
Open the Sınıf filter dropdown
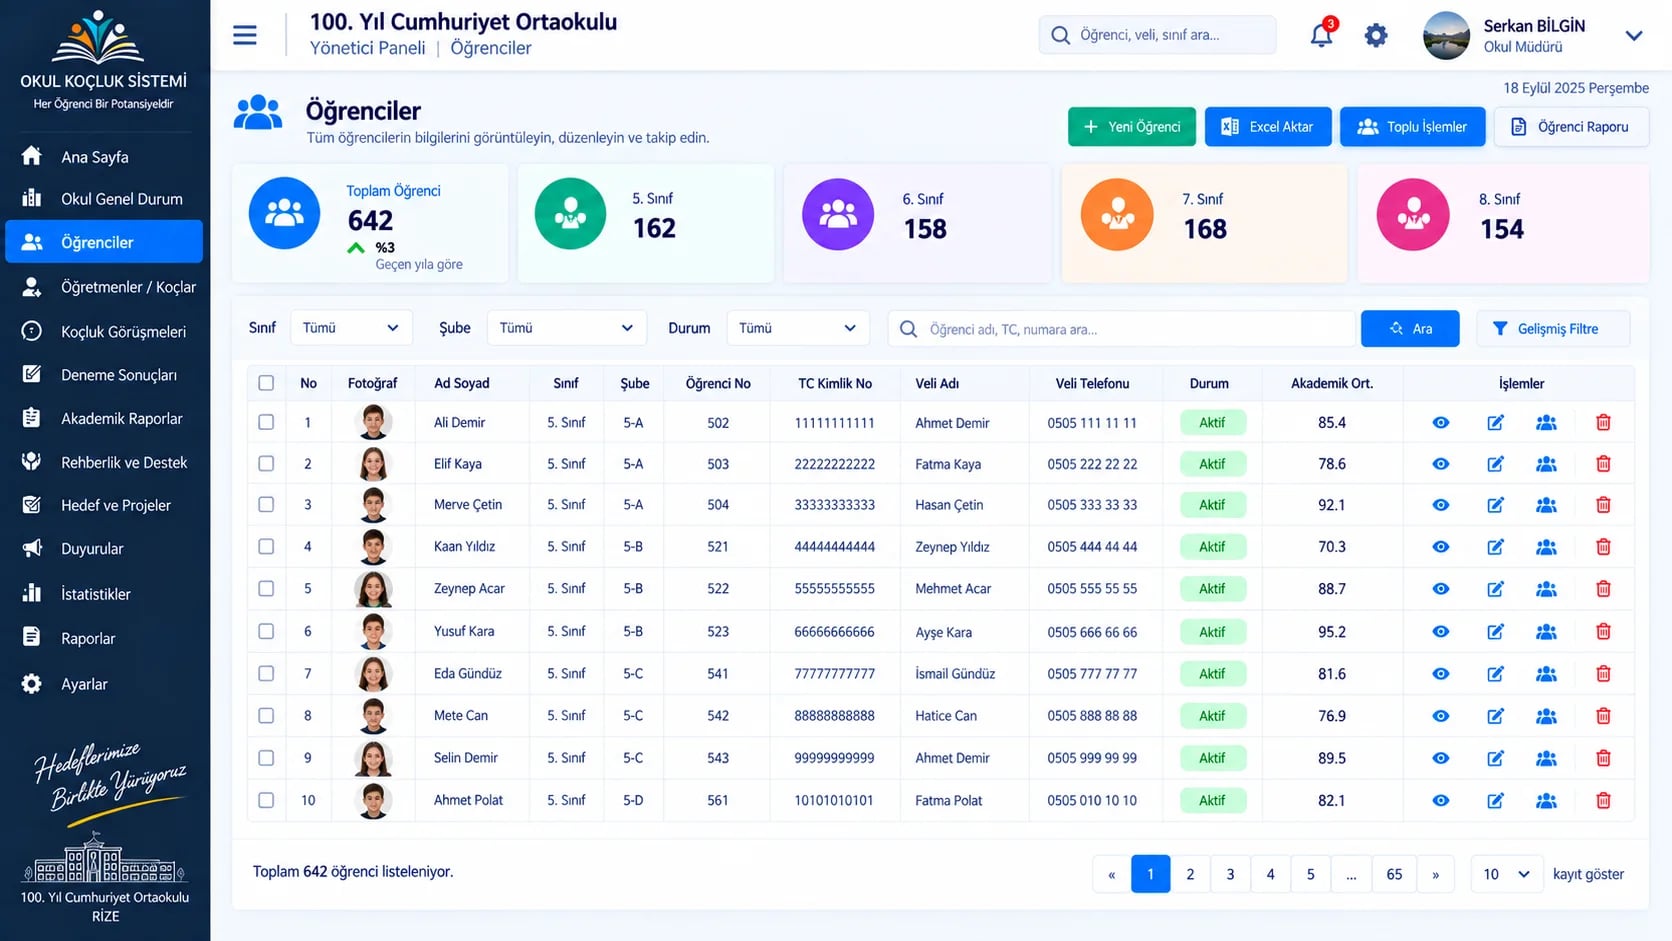coord(351,328)
